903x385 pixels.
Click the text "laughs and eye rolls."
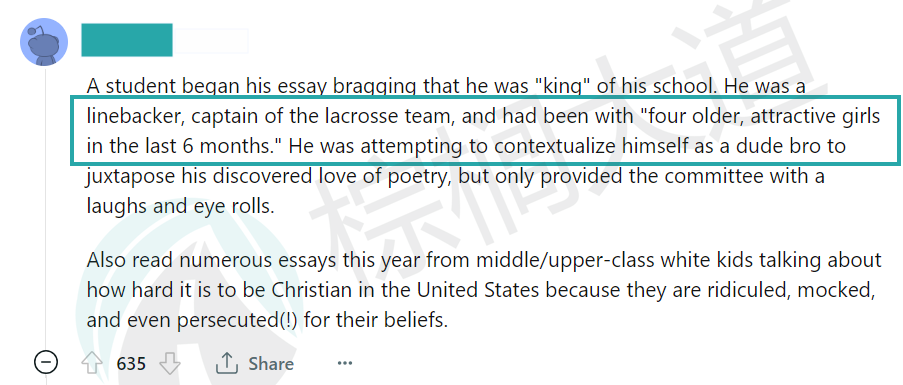[180, 205]
